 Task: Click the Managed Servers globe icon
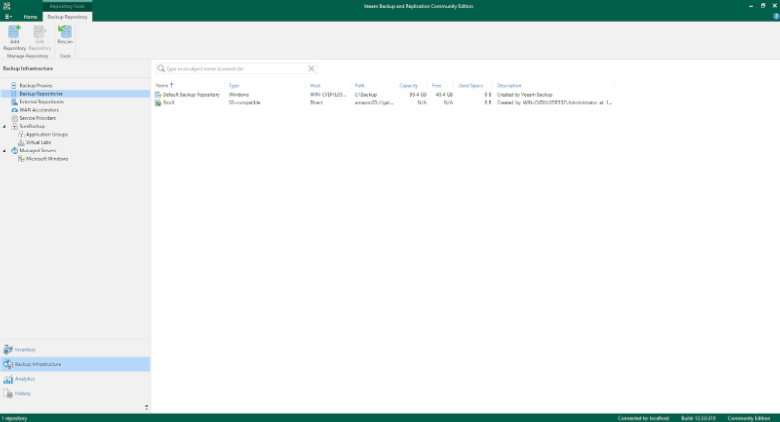14,150
